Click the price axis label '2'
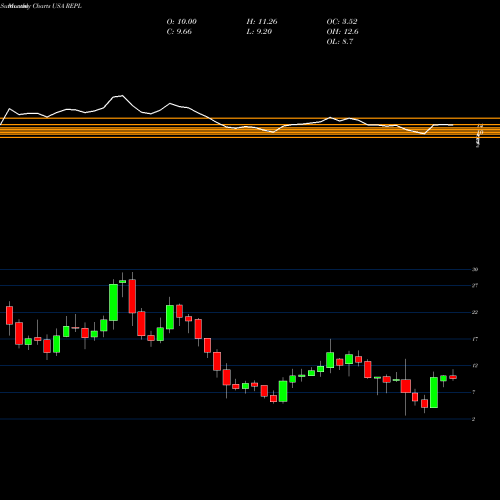 (x=474, y=419)
